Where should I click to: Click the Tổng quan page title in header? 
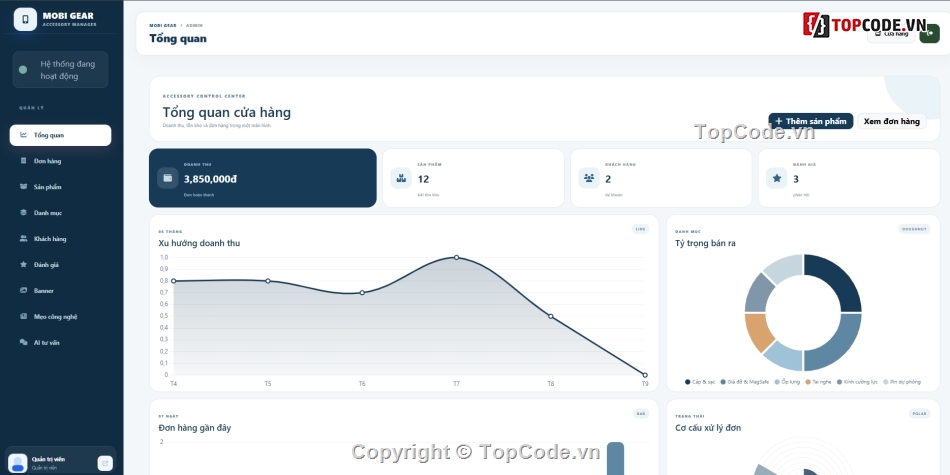point(178,38)
